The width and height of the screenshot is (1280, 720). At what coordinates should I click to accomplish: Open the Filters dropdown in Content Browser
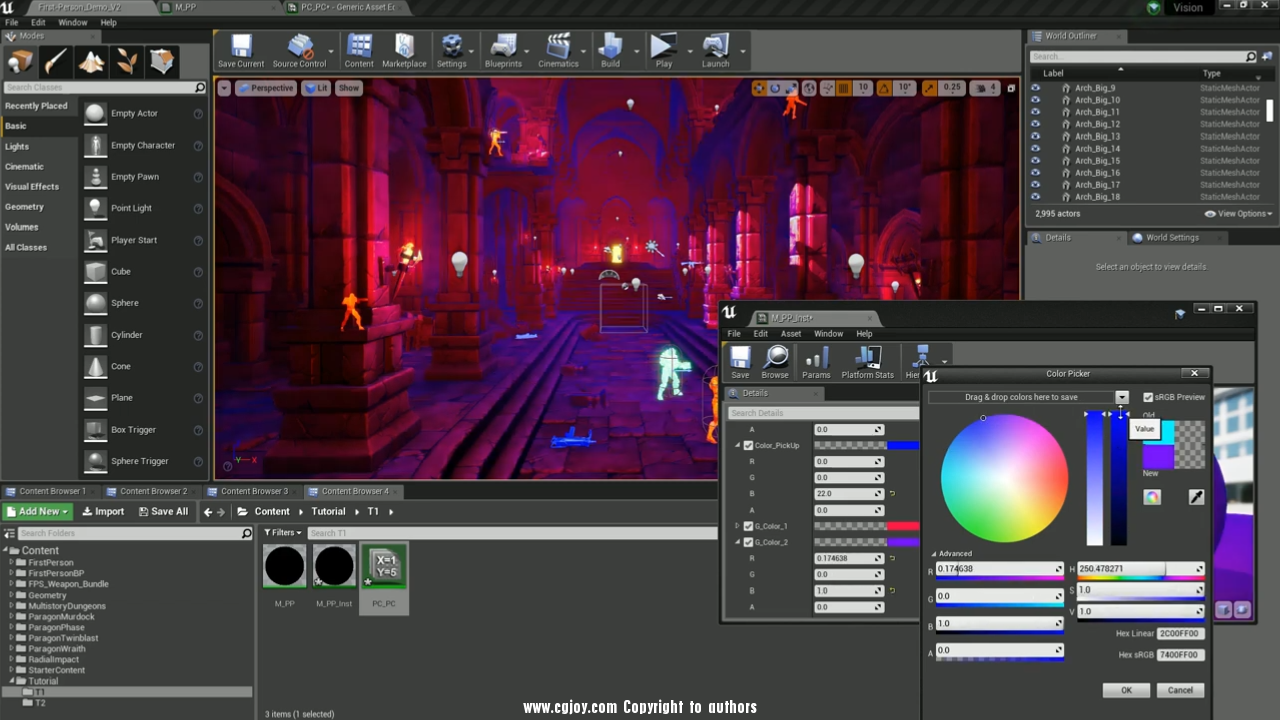tap(285, 533)
